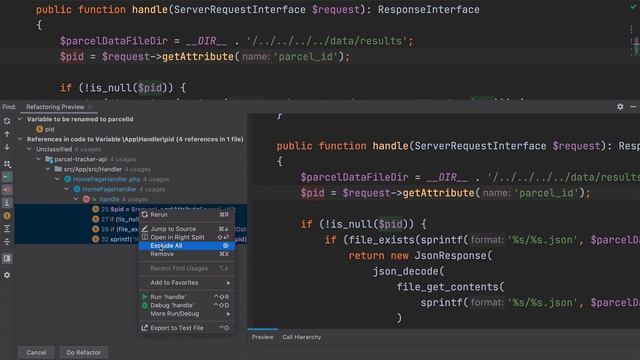Click file_get_contents in preview pane
This screenshot has width=640, height=360.
[448, 287]
